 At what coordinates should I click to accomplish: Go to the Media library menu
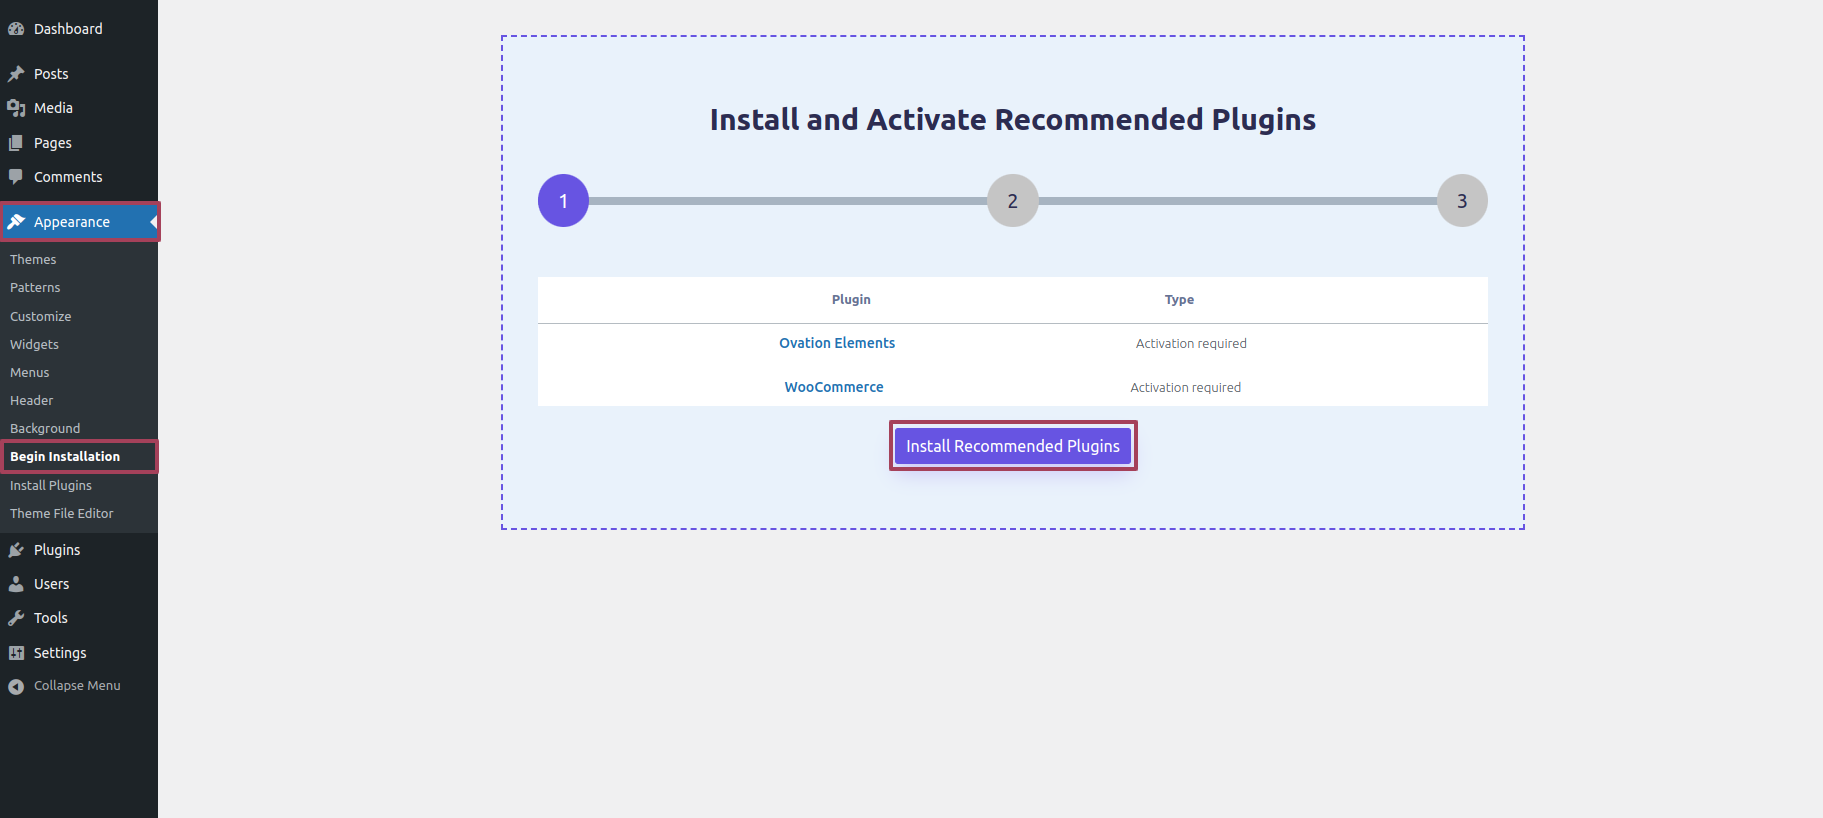coord(53,108)
